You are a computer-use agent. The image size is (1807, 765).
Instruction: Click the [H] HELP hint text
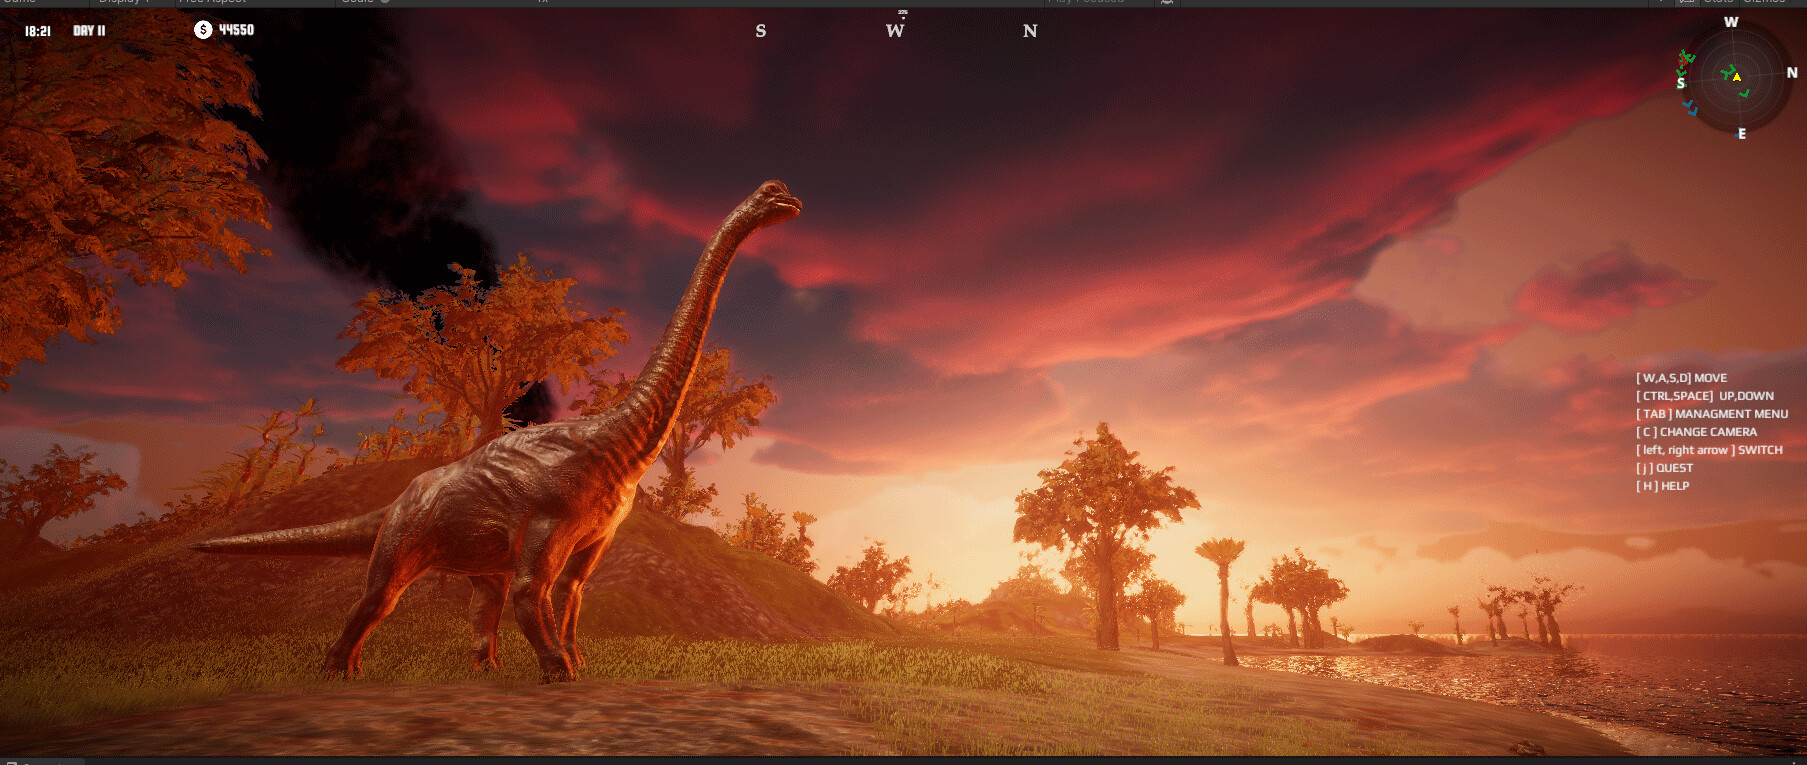click(1662, 486)
